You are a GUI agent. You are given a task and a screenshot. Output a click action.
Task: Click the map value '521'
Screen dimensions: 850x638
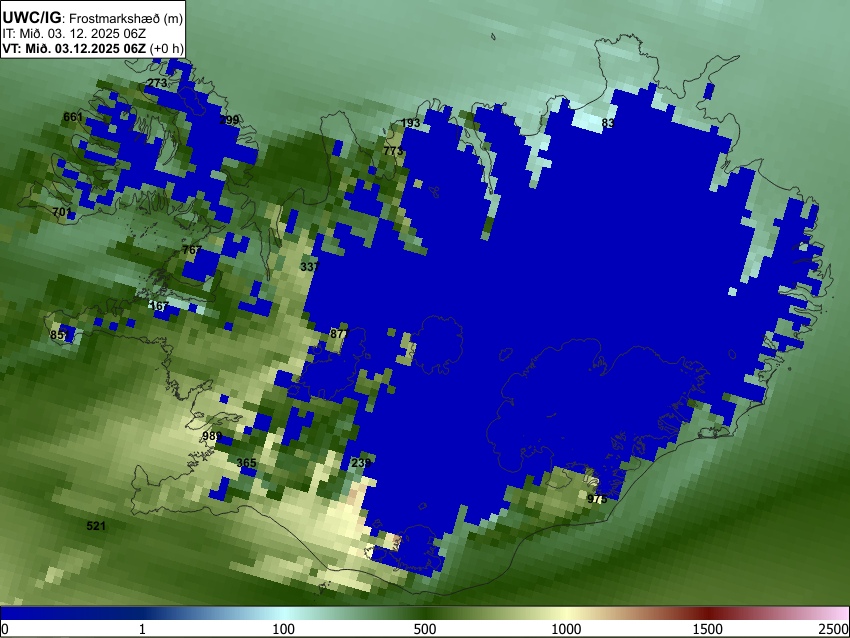point(96,525)
